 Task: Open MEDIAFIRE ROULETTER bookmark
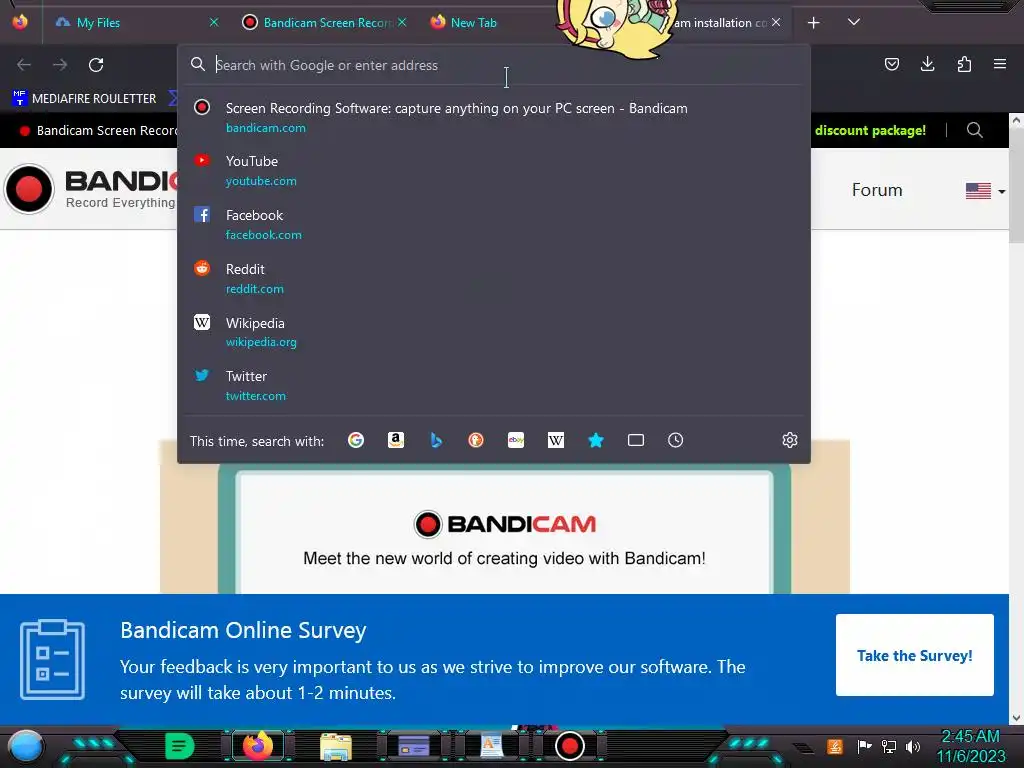tap(84, 98)
